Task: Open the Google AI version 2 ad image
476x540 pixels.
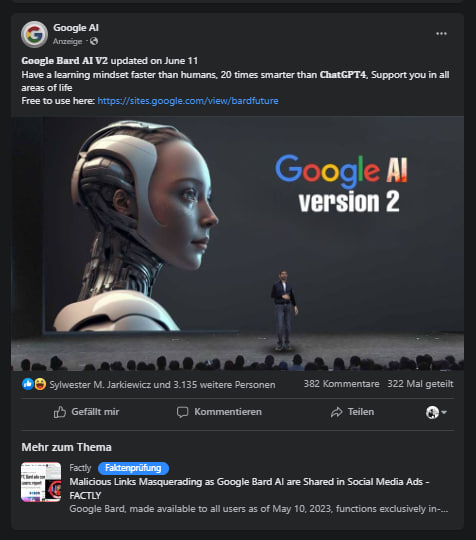Action: click(237, 243)
